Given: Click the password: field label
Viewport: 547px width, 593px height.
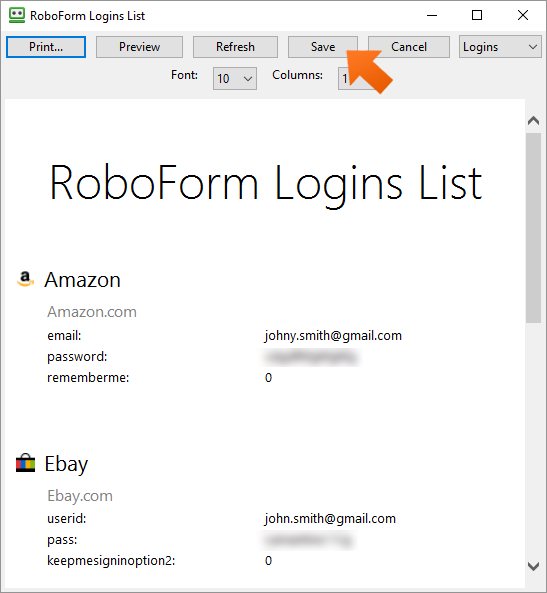Looking at the screenshot, I should pos(77,357).
